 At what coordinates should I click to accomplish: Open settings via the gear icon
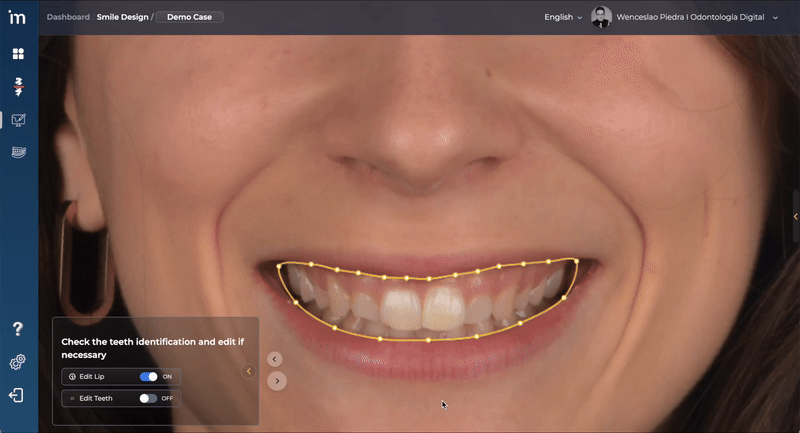point(17,362)
